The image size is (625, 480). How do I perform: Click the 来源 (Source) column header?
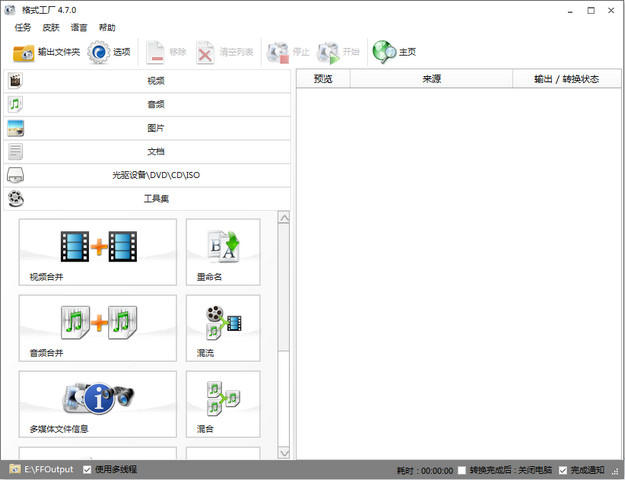tap(431, 79)
